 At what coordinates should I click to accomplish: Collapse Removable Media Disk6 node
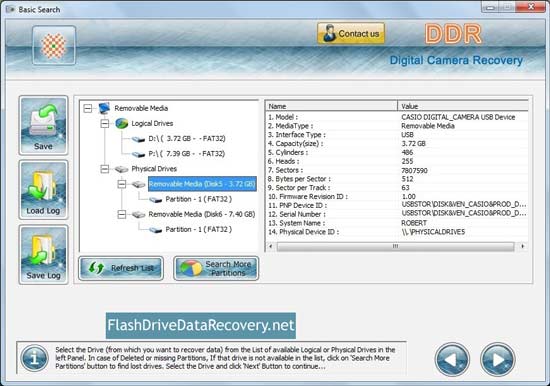(122, 214)
